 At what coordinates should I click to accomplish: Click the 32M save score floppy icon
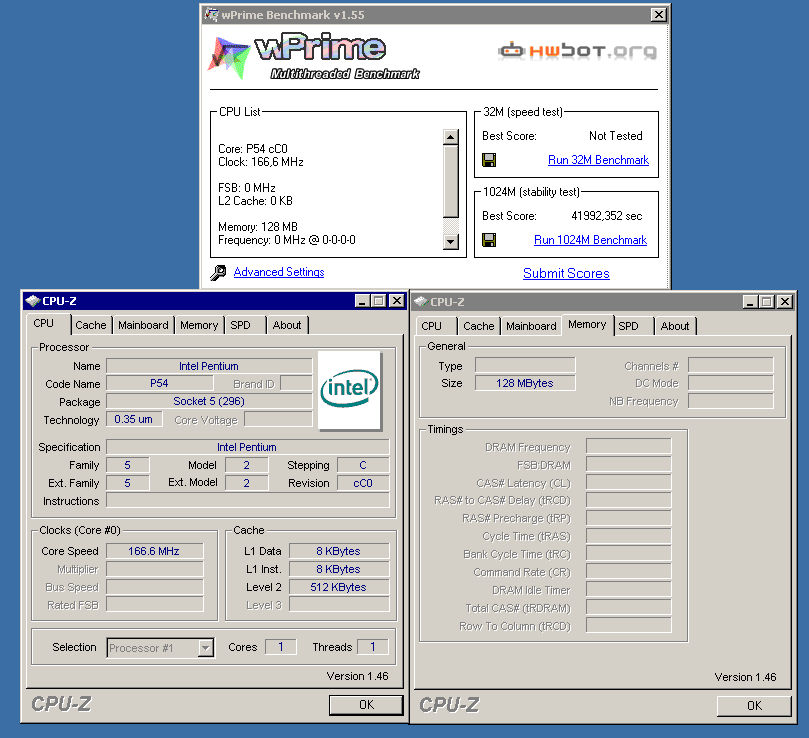[489, 160]
